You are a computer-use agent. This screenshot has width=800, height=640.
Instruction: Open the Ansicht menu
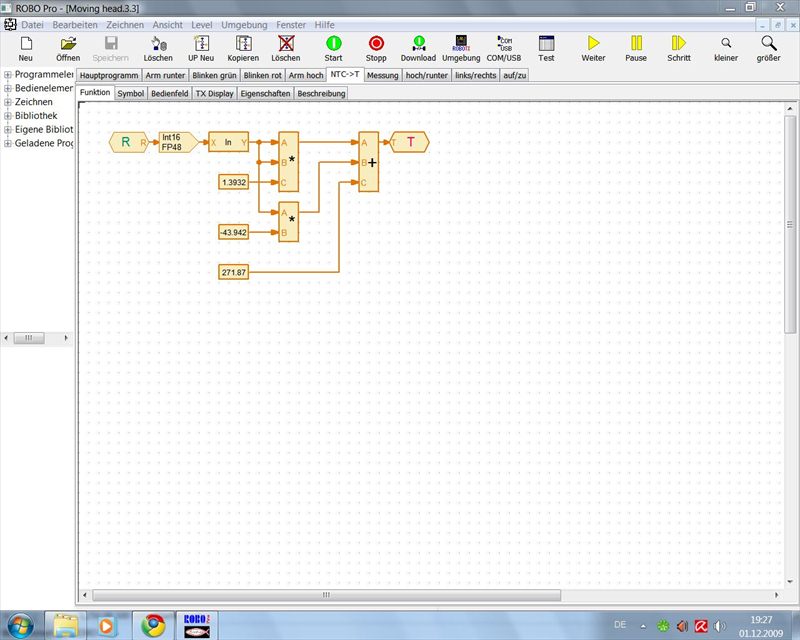coord(167,24)
